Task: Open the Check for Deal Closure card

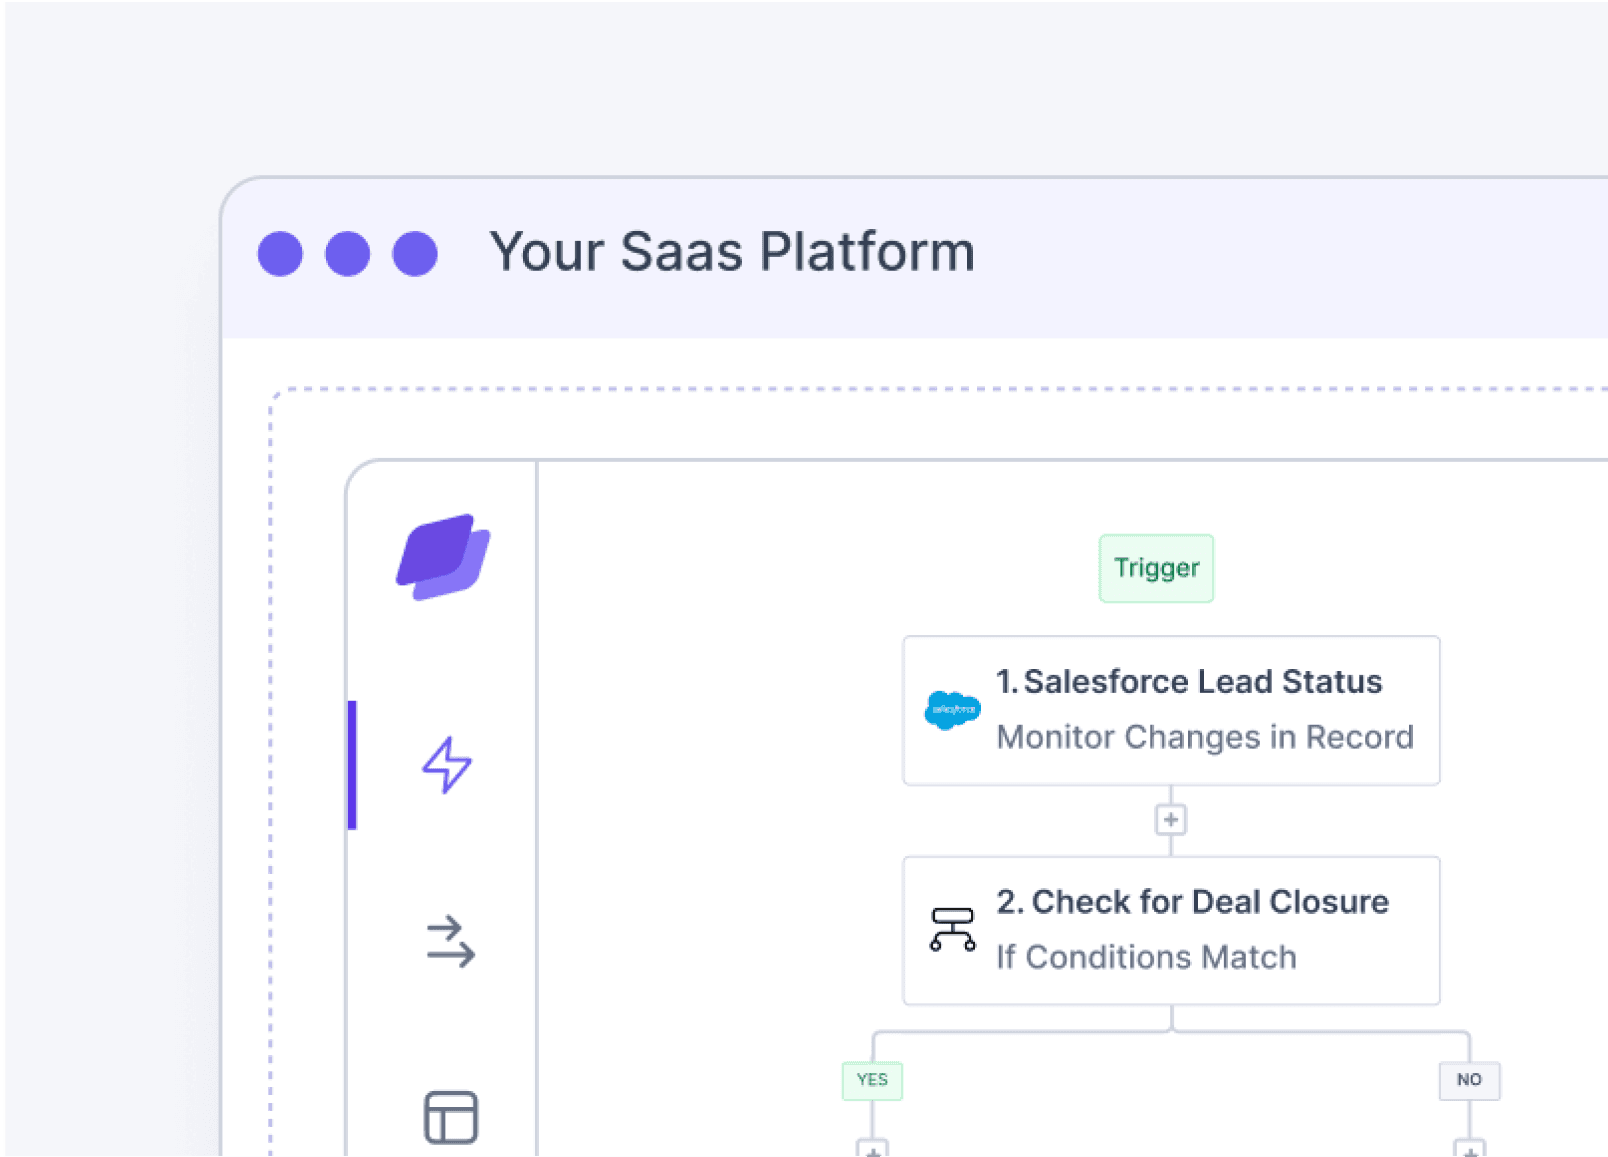Action: (x=1171, y=930)
